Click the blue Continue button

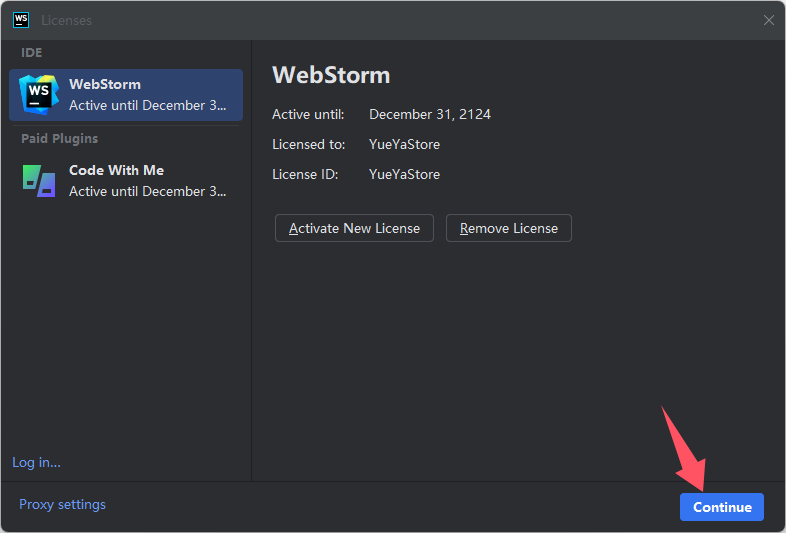tap(722, 507)
